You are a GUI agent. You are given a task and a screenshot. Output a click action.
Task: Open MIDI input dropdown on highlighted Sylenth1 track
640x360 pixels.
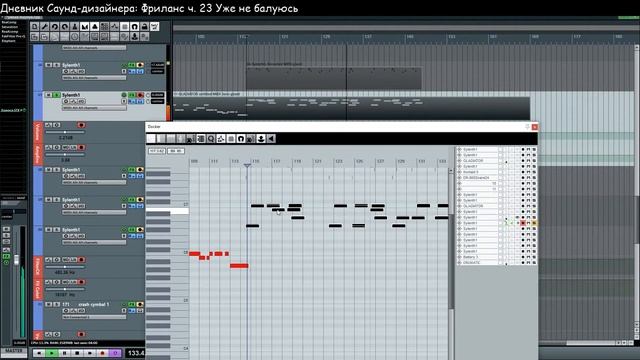[x=95, y=108]
